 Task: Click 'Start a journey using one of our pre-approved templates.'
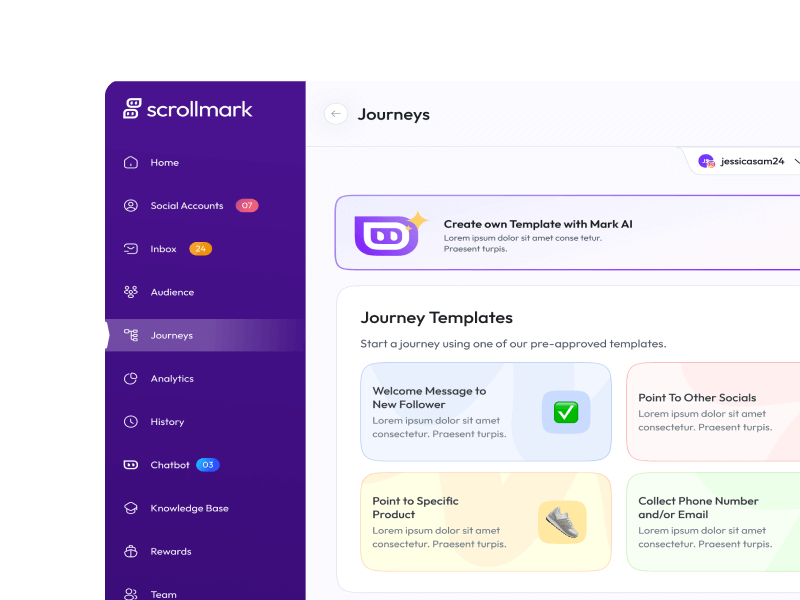513,344
